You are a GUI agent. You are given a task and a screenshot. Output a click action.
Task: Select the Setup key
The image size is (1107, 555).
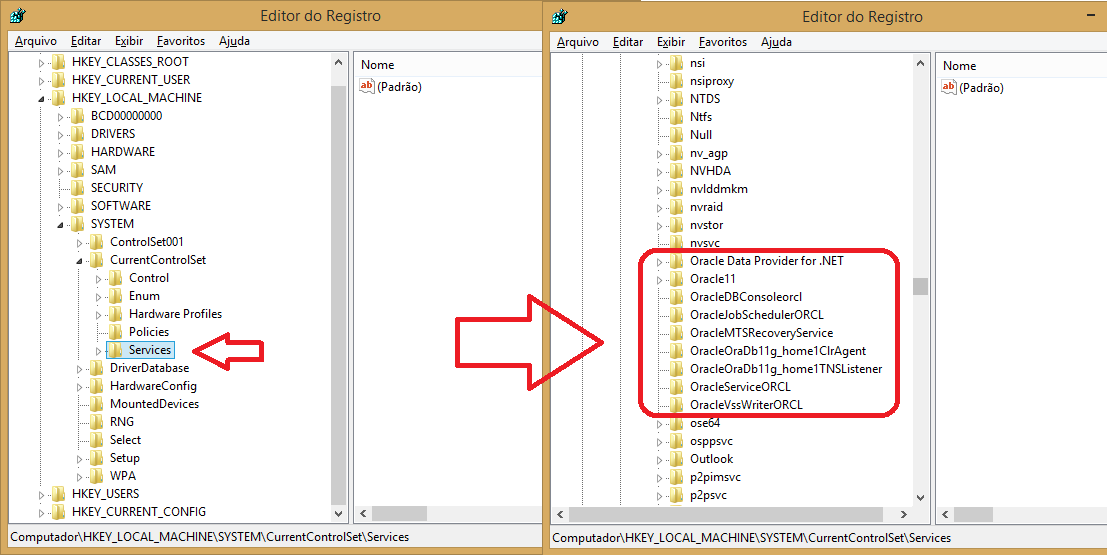click(124, 458)
